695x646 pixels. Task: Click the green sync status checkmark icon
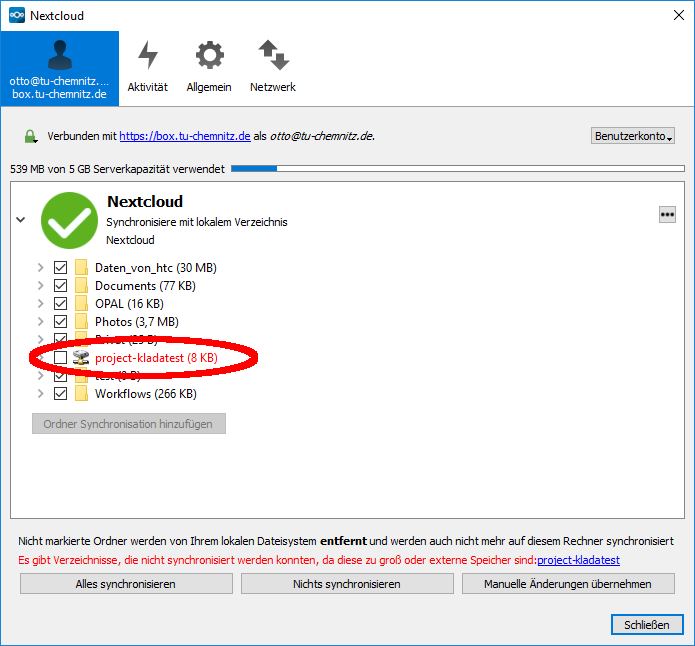69,221
